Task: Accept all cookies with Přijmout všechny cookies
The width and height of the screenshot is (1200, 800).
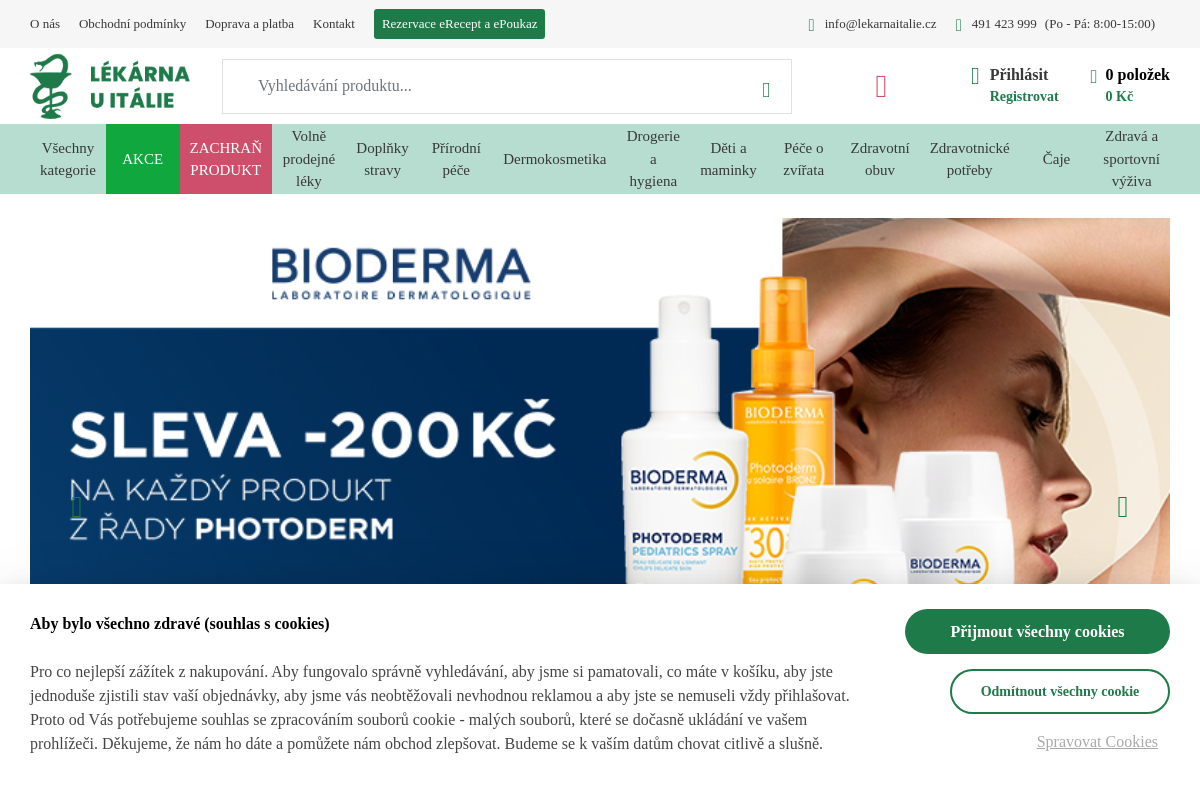Action: pos(1037,632)
